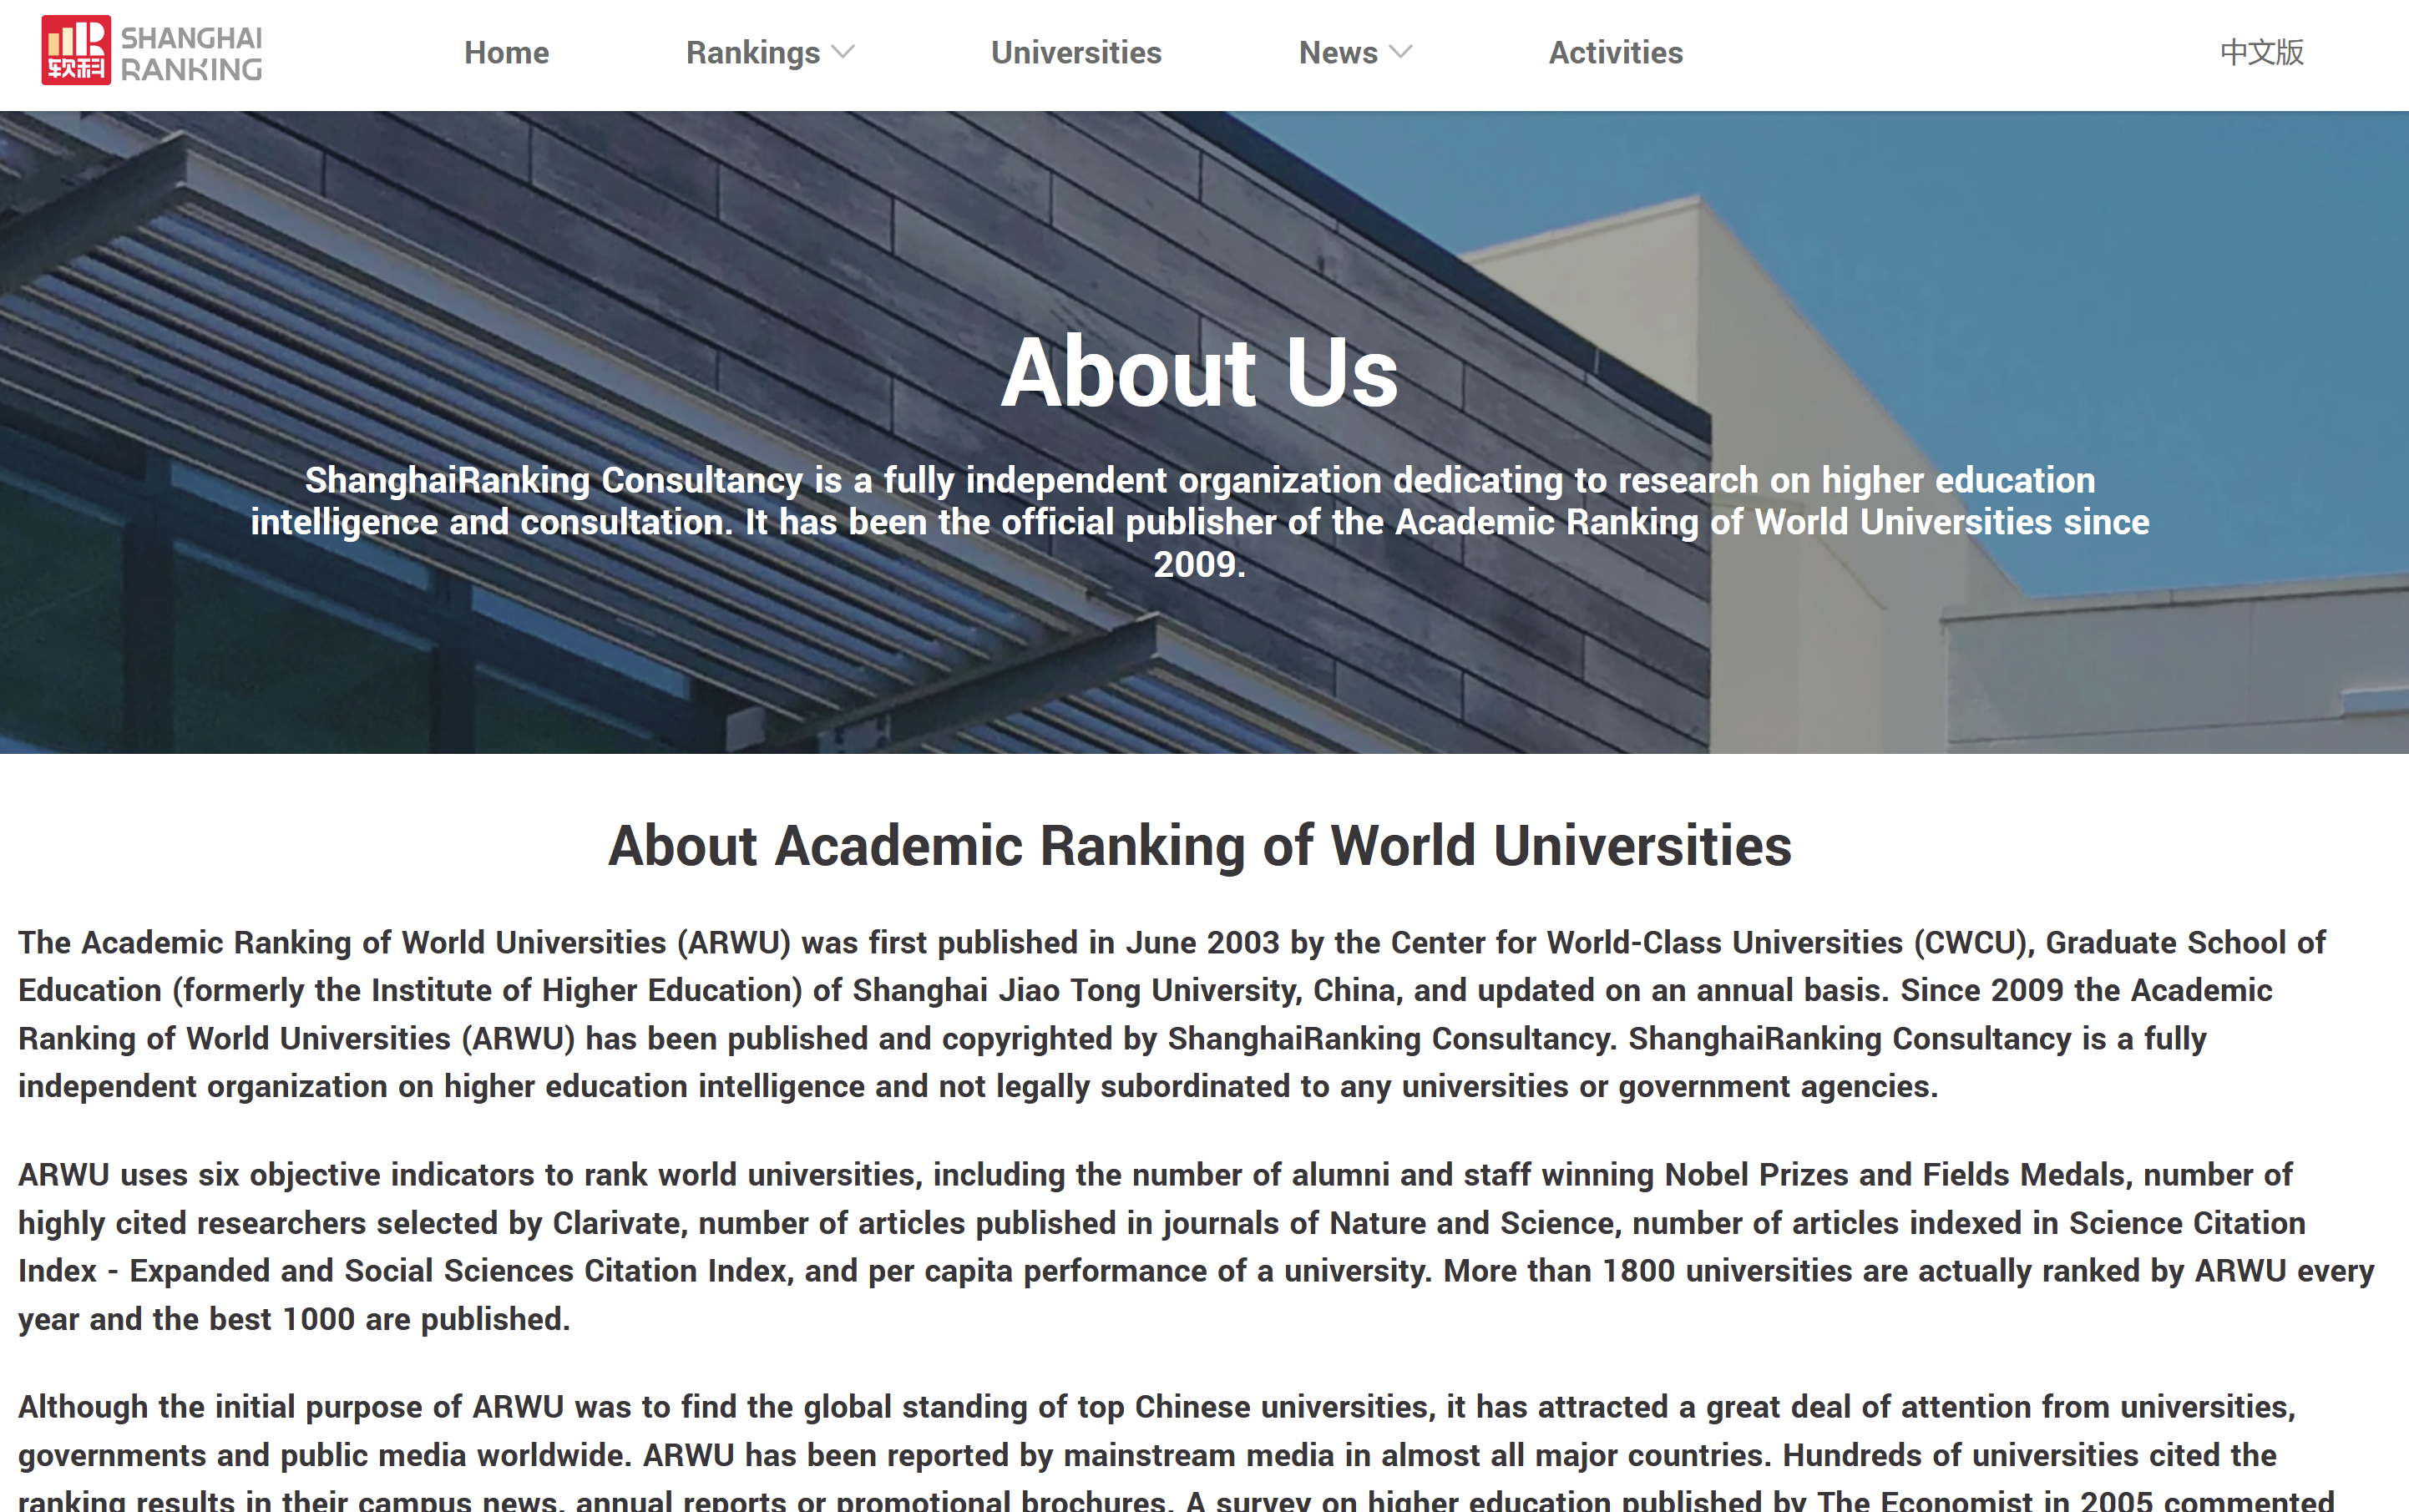The width and height of the screenshot is (2409, 1512).
Task: Click the SHANGHAI RANKING logo text
Action: [x=191, y=53]
